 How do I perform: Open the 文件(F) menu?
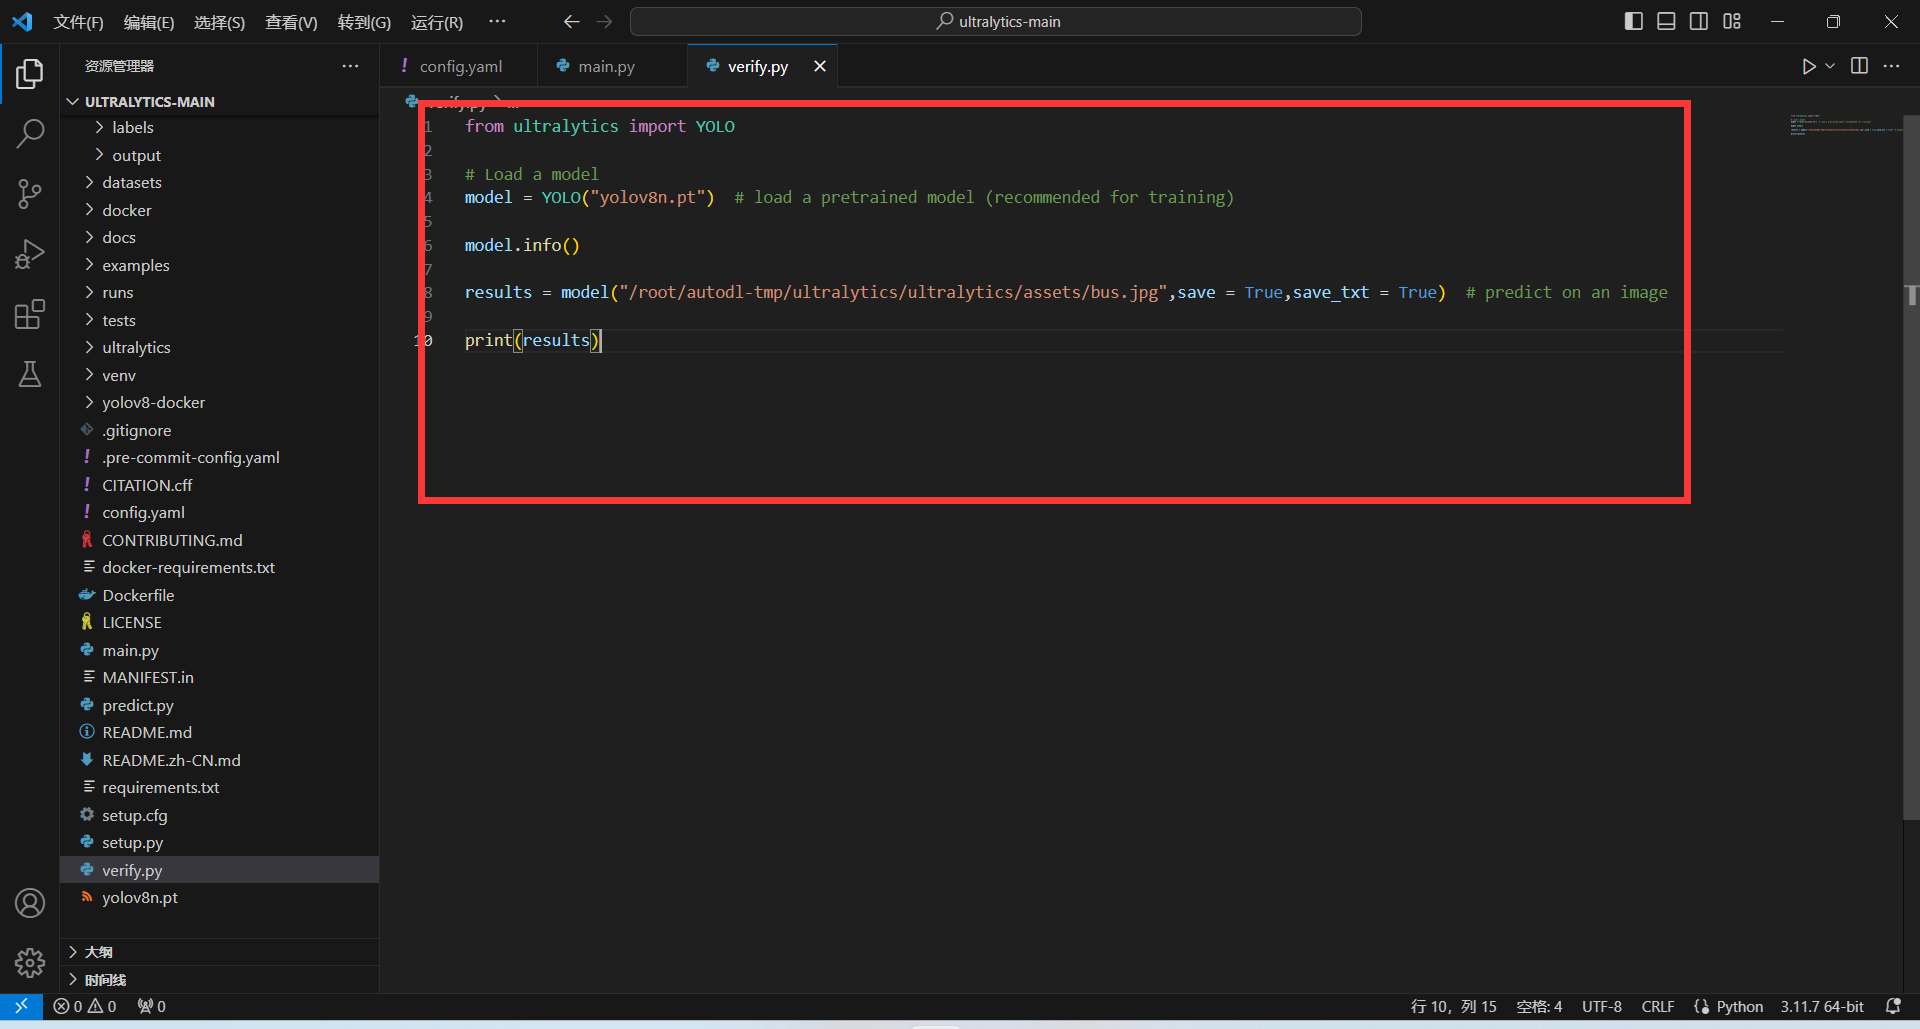pyautogui.click(x=78, y=22)
